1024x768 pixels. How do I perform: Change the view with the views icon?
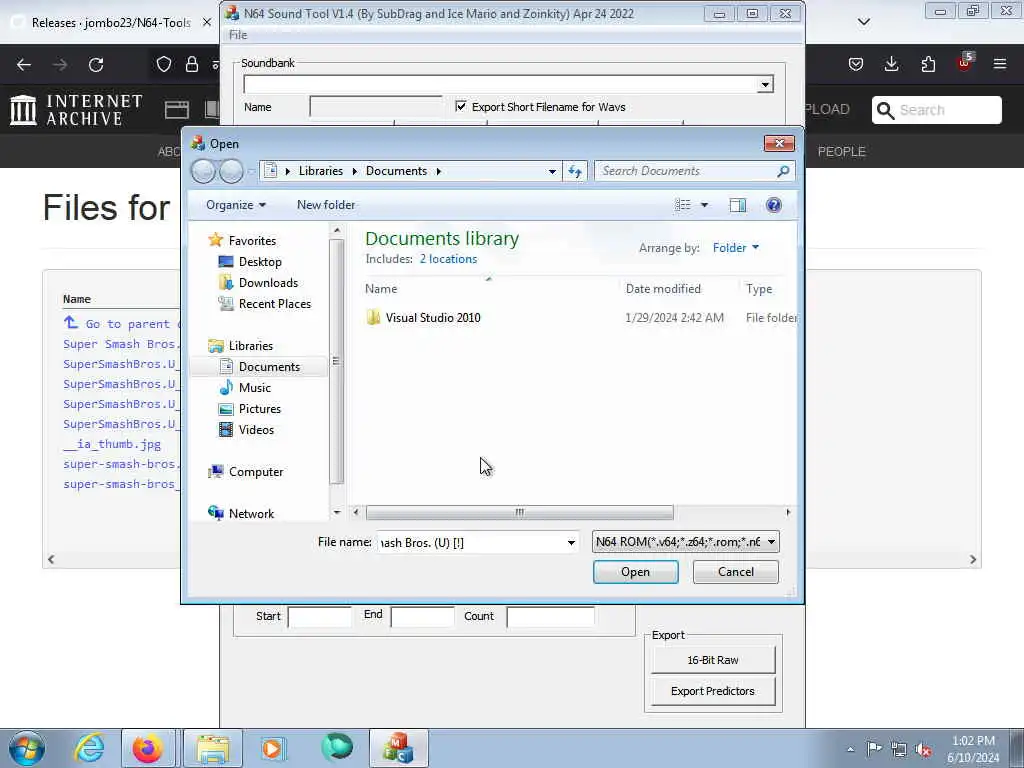coord(682,205)
